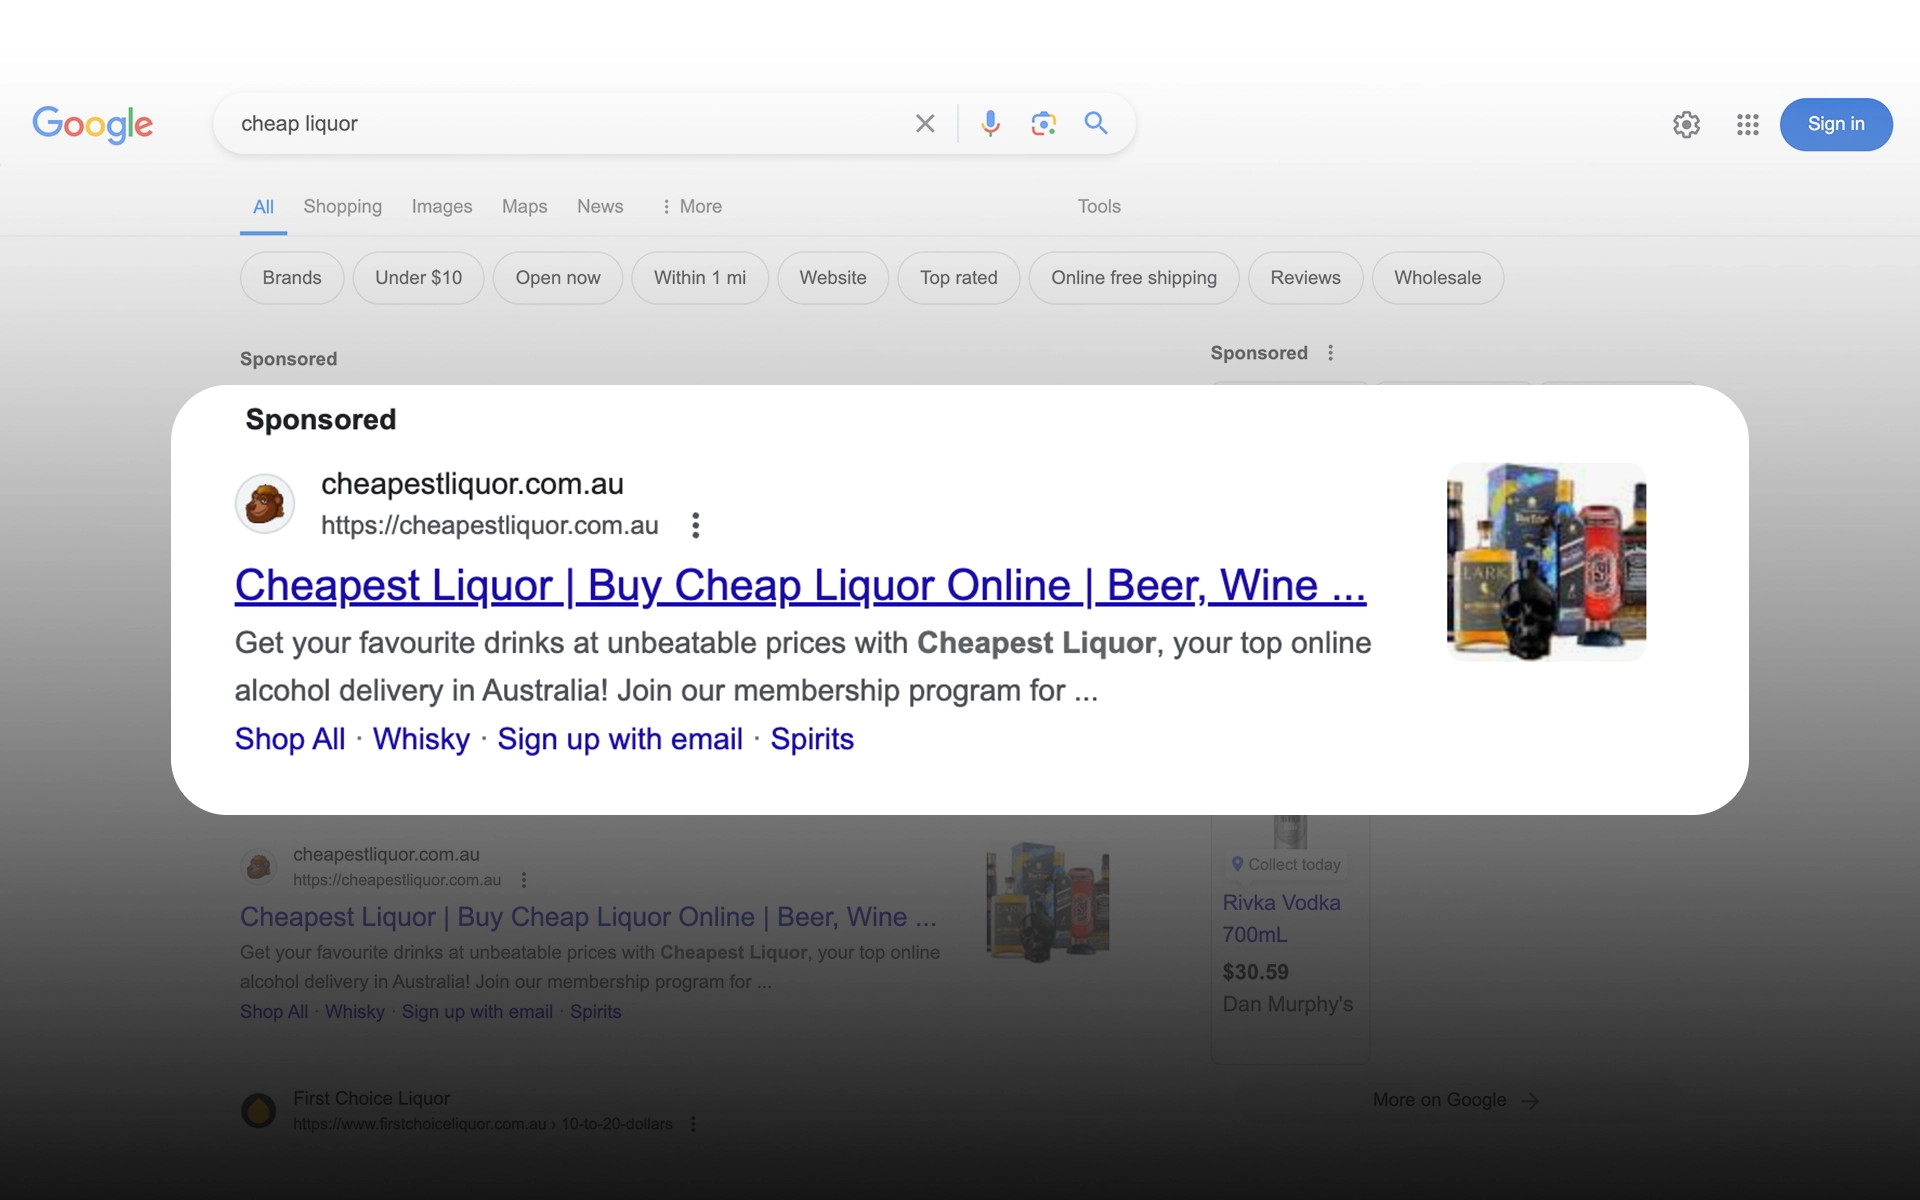Open the dimmed 'Spirits' sitelink
Screen dimensions: 1920x1200
point(596,1012)
